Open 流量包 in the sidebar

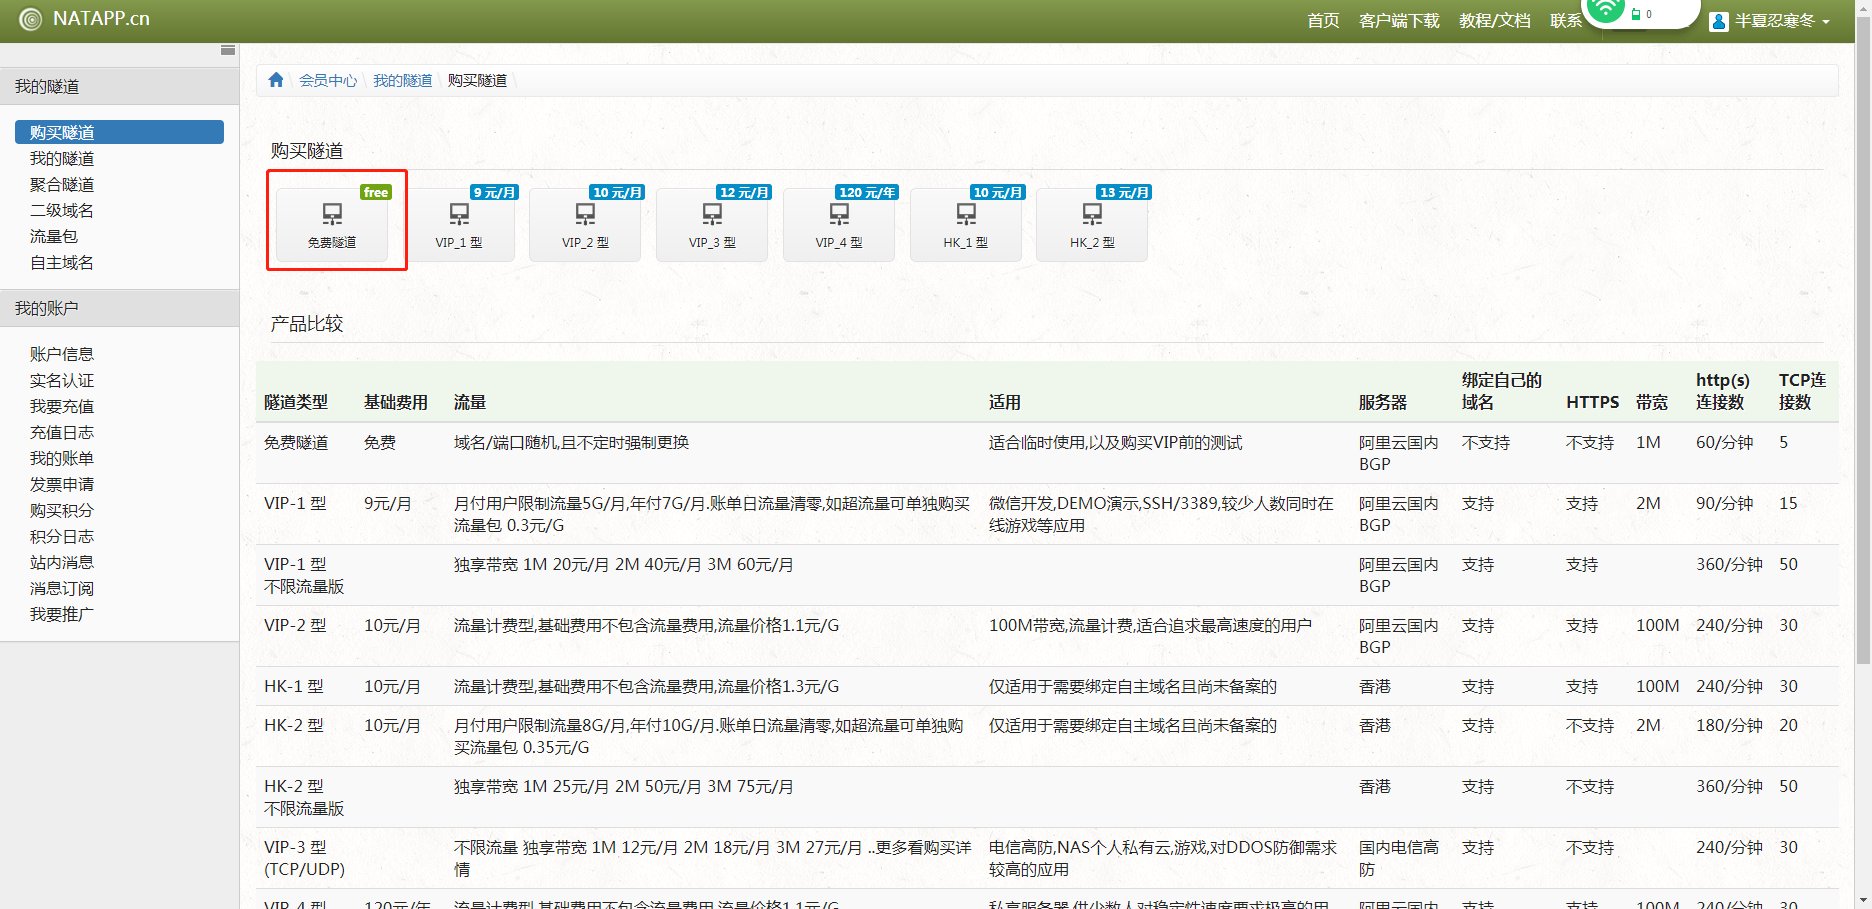point(54,236)
